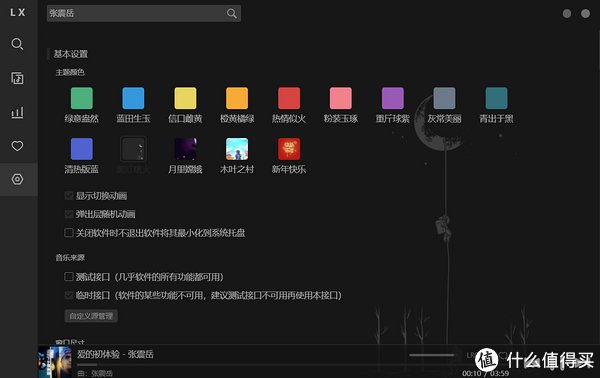
Task: Click the 自定义源管理 button
Action: pos(91,316)
